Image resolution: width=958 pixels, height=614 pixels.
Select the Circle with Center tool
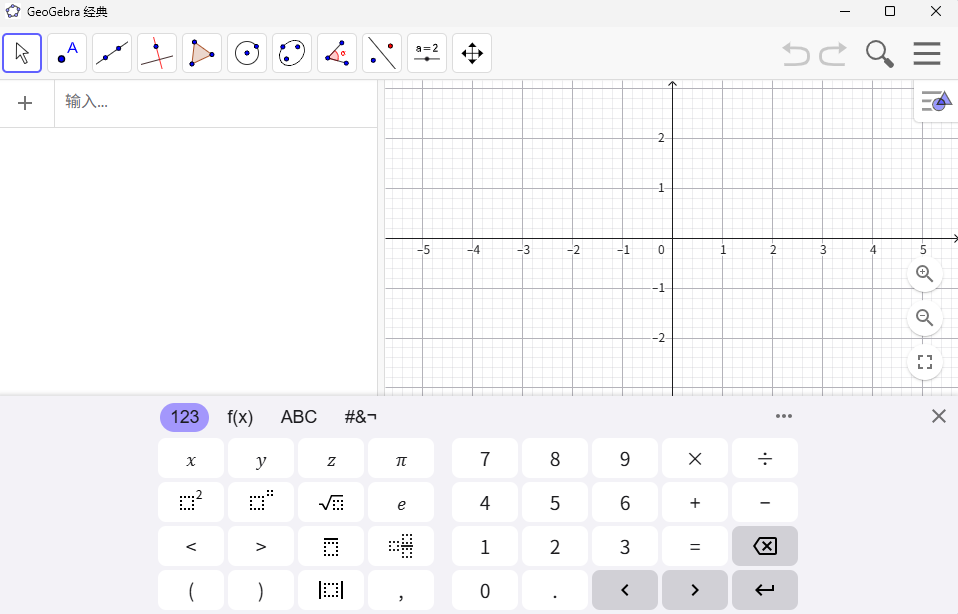click(x=247, y=52)
